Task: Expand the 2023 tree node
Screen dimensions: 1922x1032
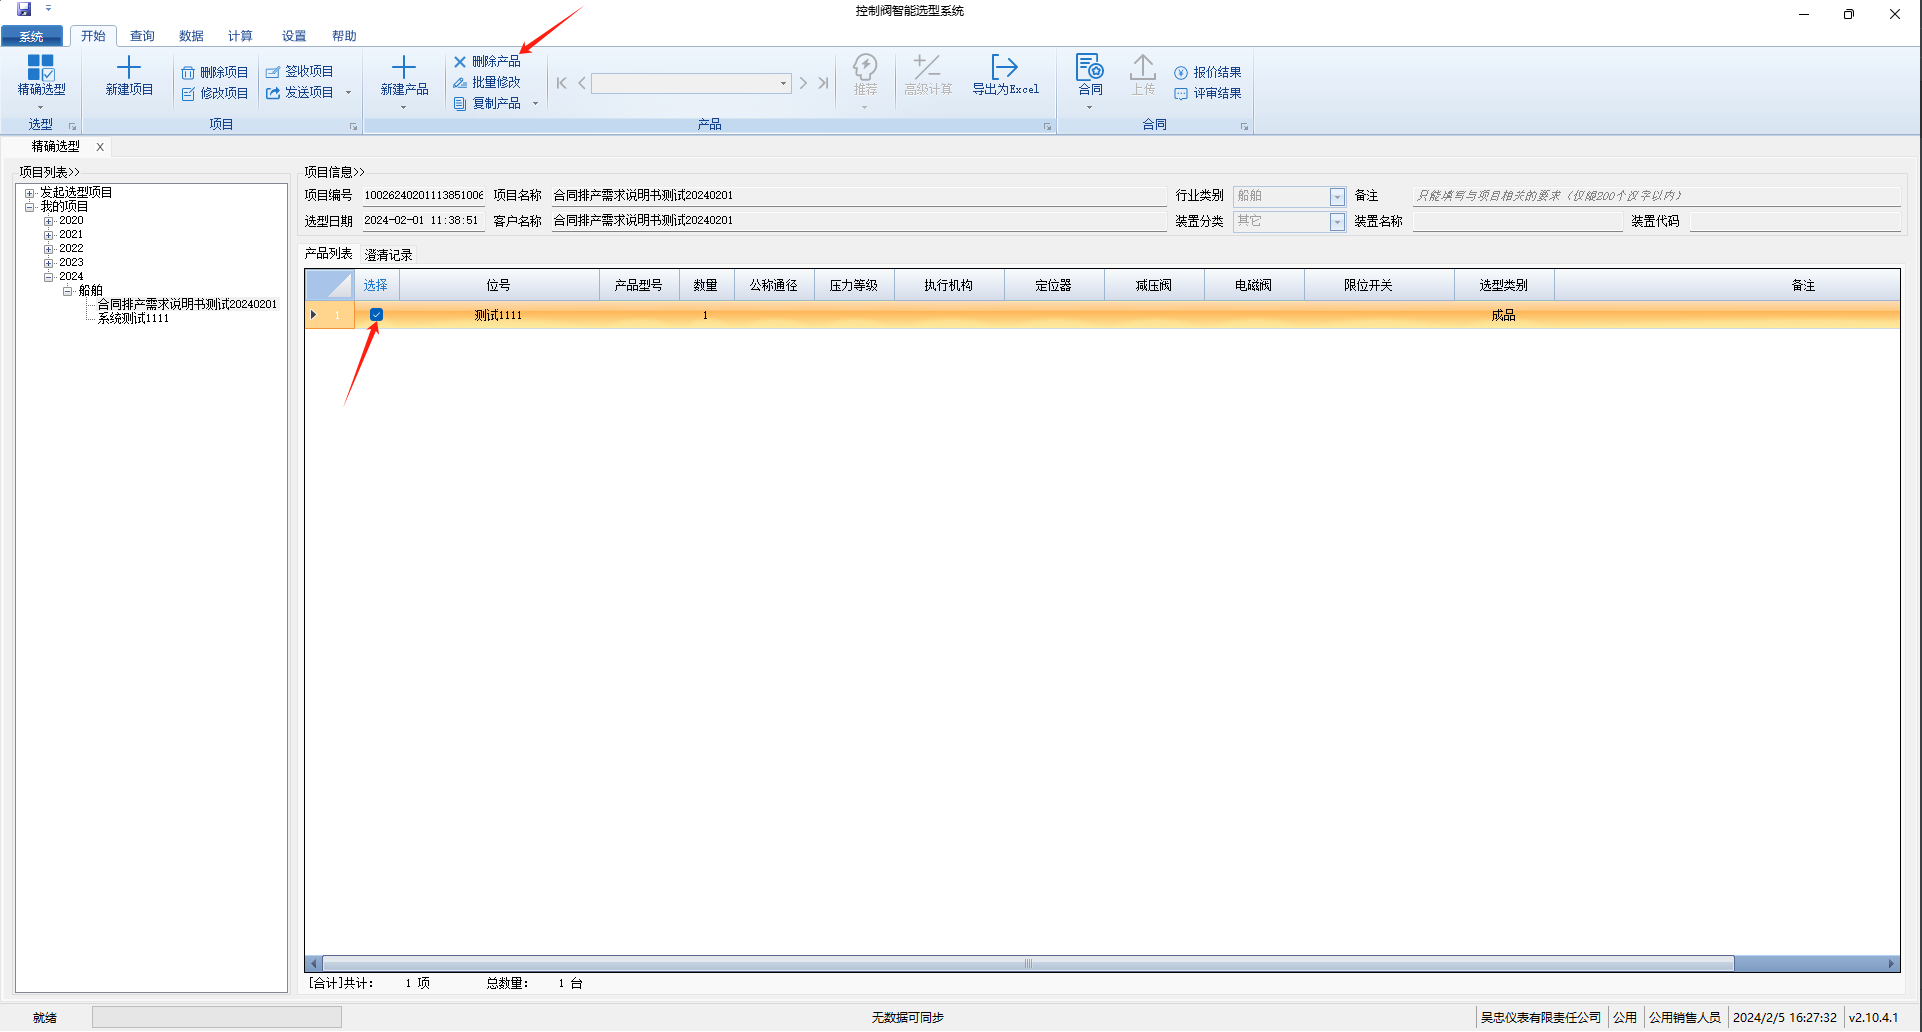Action: pyautogui.click(x=48, y=263)
